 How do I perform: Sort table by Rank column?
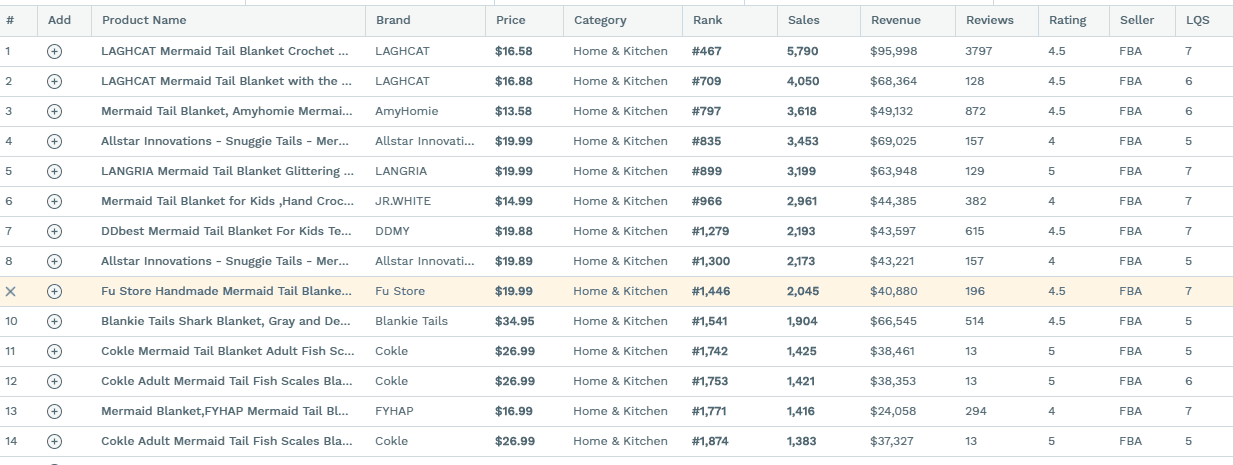[x=707, y=20]
